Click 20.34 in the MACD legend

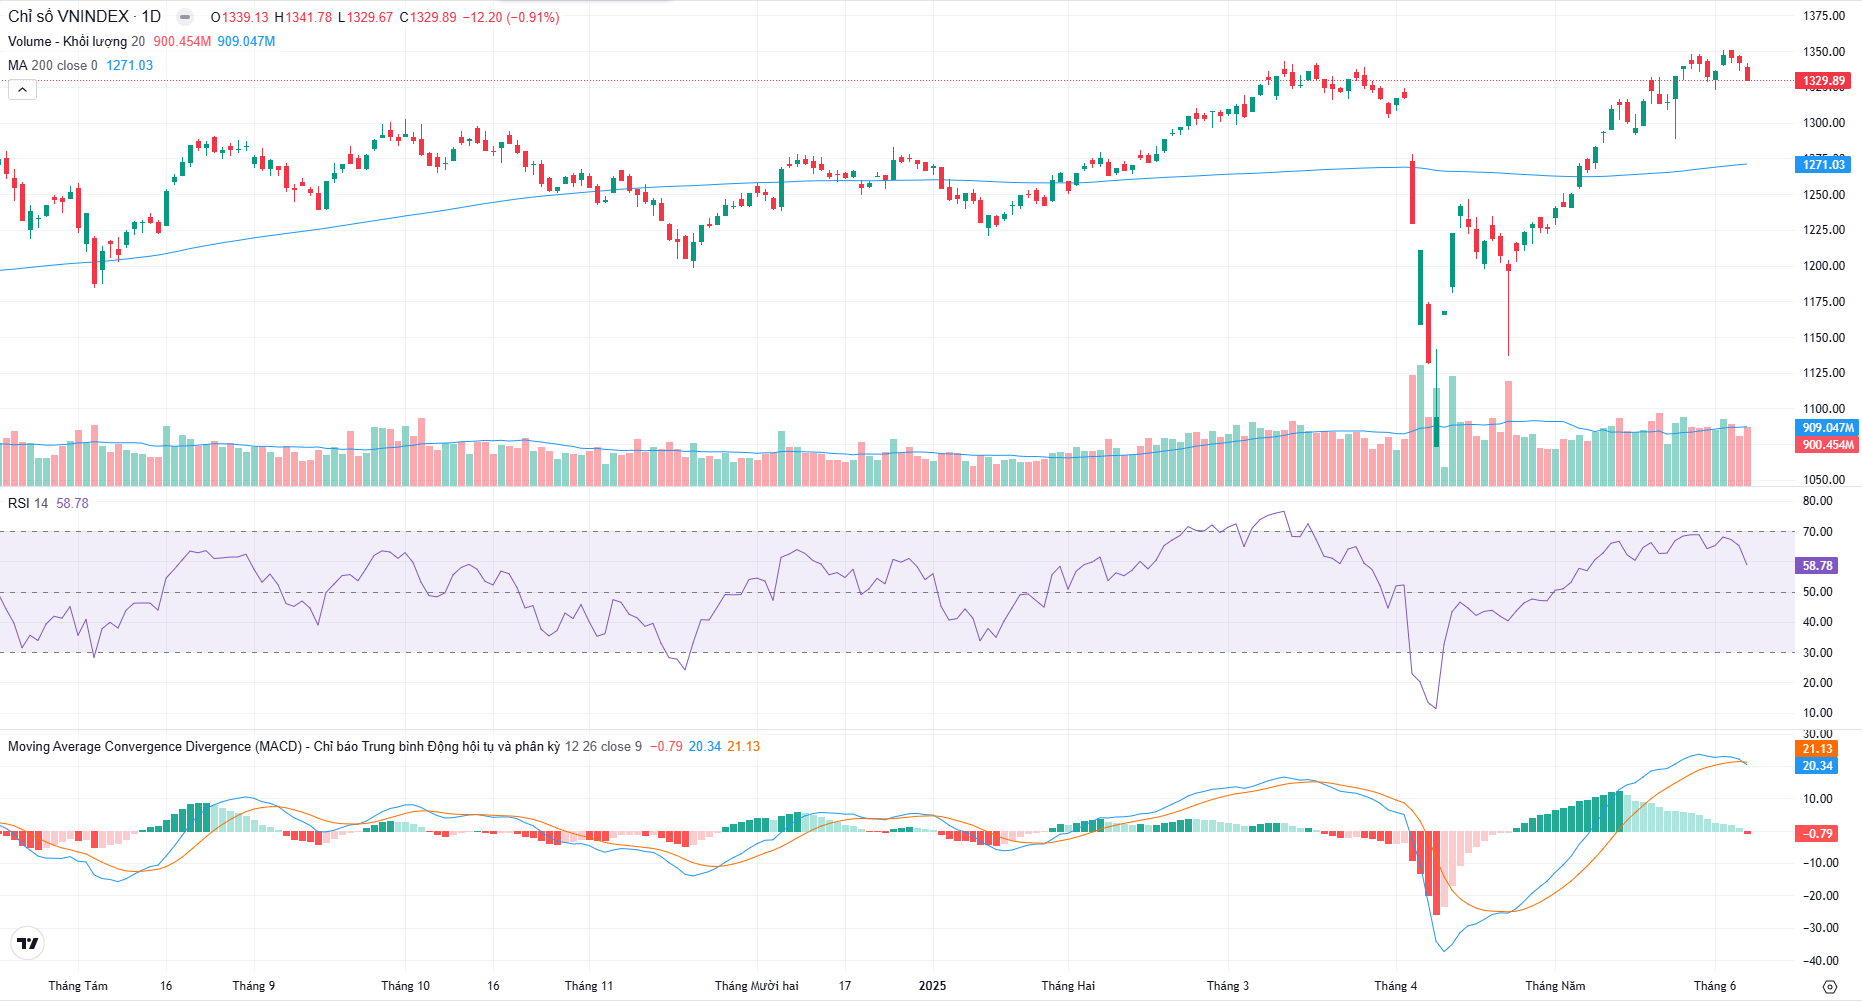[x=705, y=746]
